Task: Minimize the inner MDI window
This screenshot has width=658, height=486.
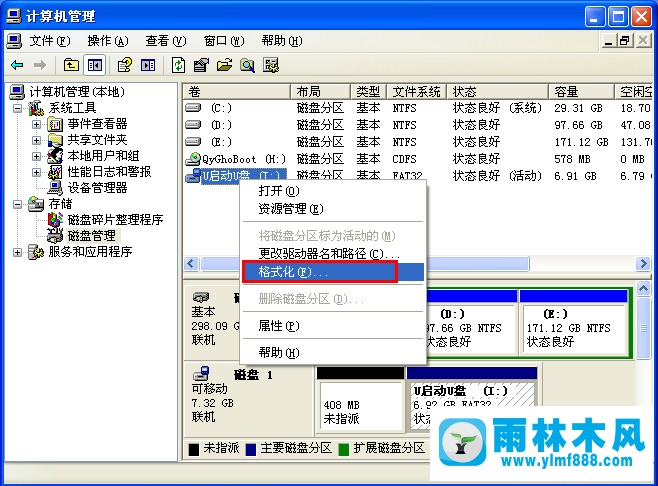Action: coord(609,41)
